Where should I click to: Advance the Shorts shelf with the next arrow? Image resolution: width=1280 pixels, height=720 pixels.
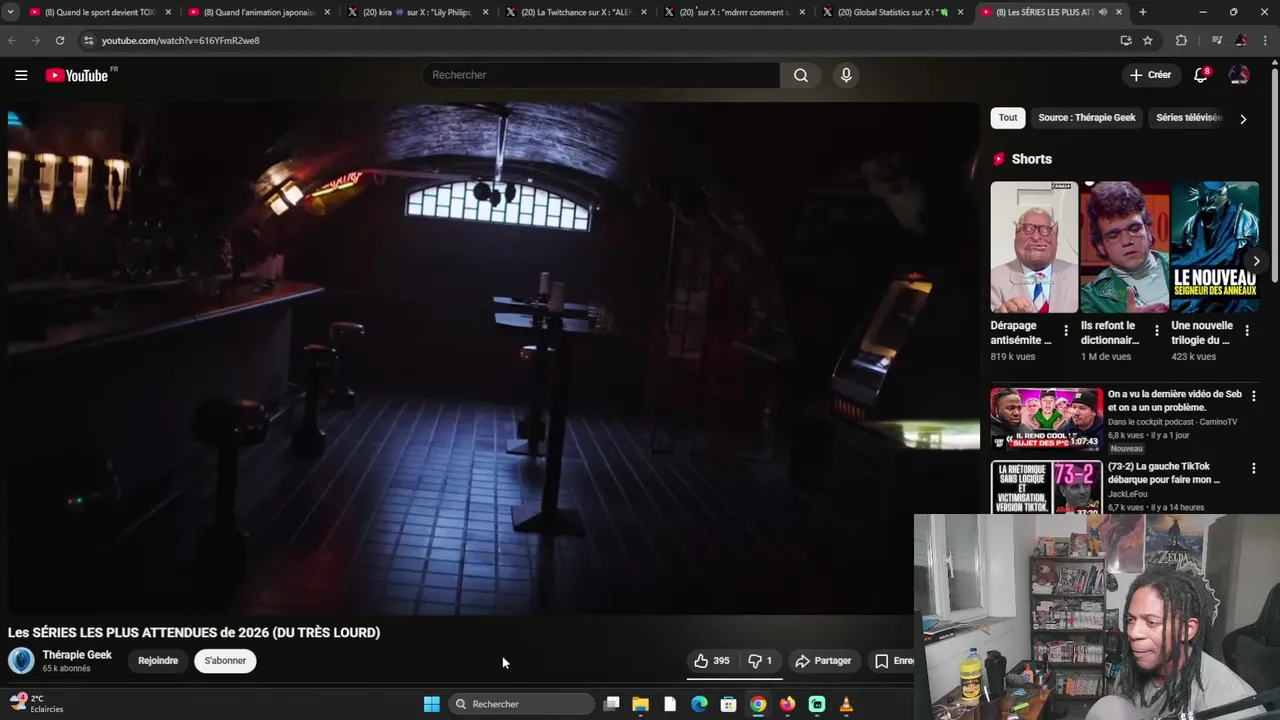1256,261
